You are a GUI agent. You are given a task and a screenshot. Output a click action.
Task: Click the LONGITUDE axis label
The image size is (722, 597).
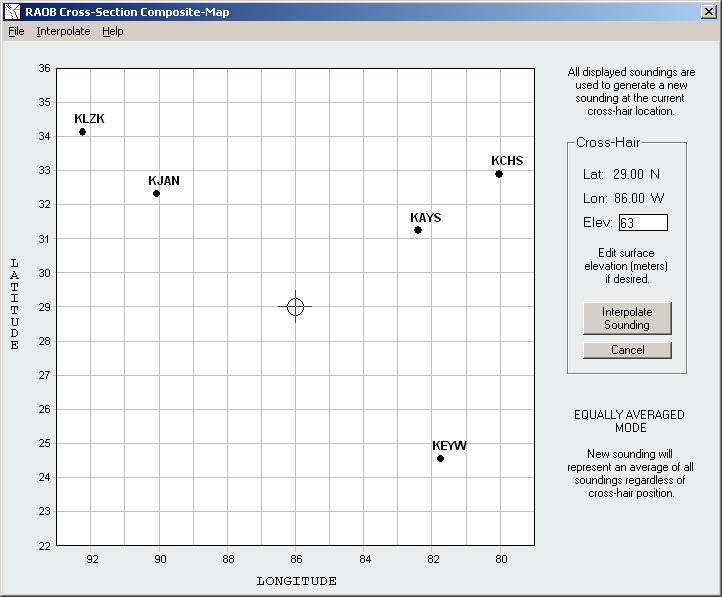tap(297, 581)
